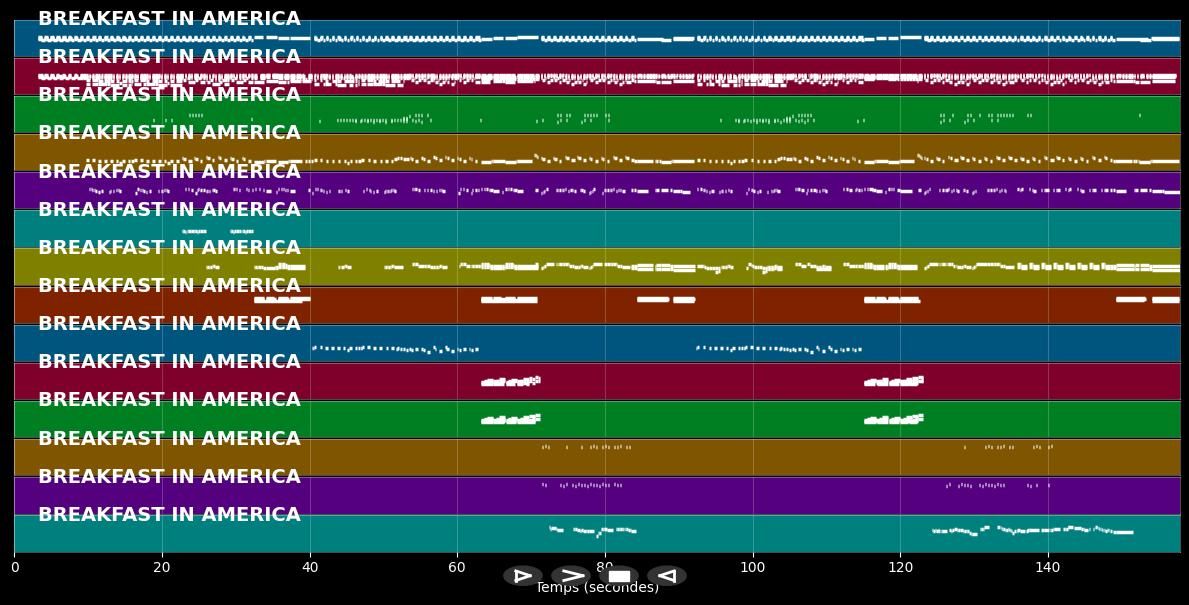Click the 100 tick on the time axis
Screen dimensions: 1189x605
tap(752, 567)
